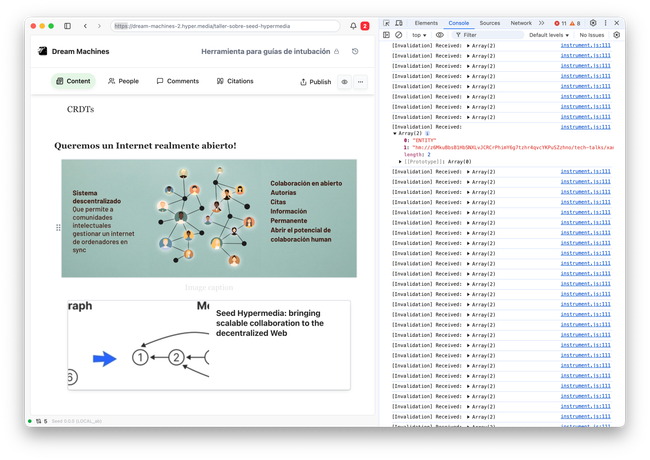
Task: Open the document history clock icon
Action: (x=354, y=51)
